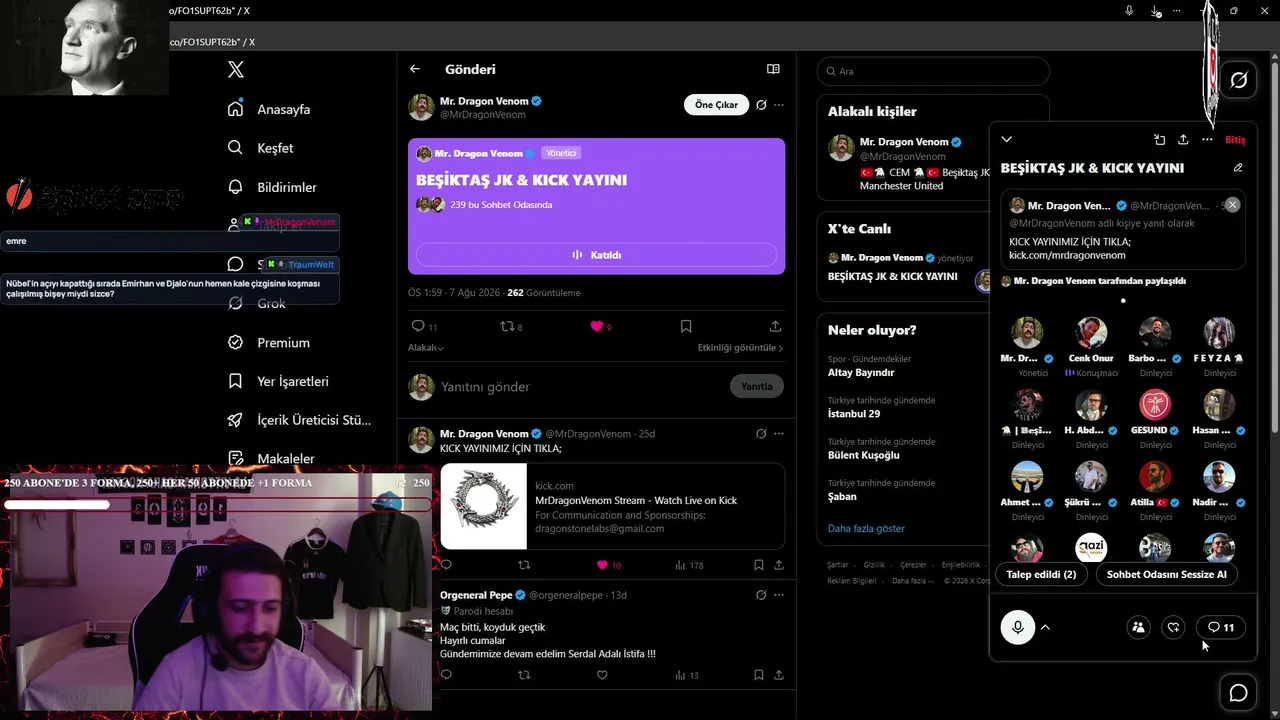Click the Yanıtını gönder reply field

[580, 386]
